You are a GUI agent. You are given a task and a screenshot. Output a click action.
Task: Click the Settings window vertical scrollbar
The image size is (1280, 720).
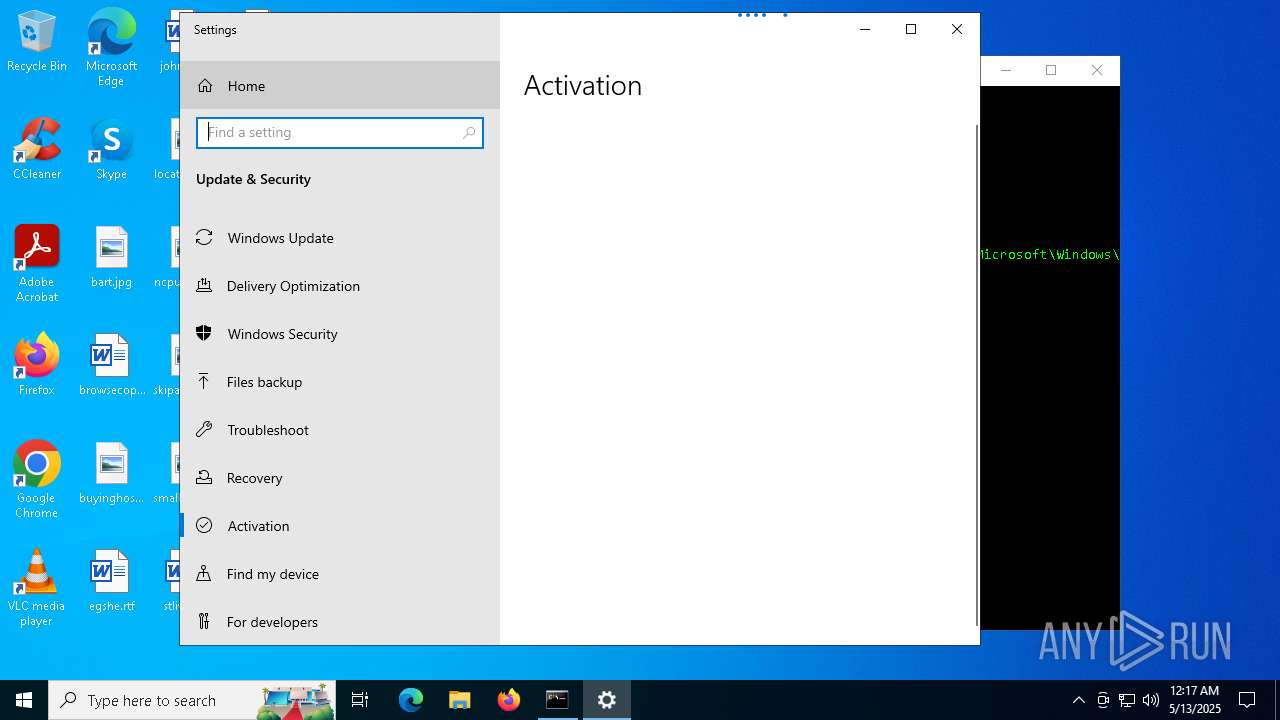coord(977,375)
